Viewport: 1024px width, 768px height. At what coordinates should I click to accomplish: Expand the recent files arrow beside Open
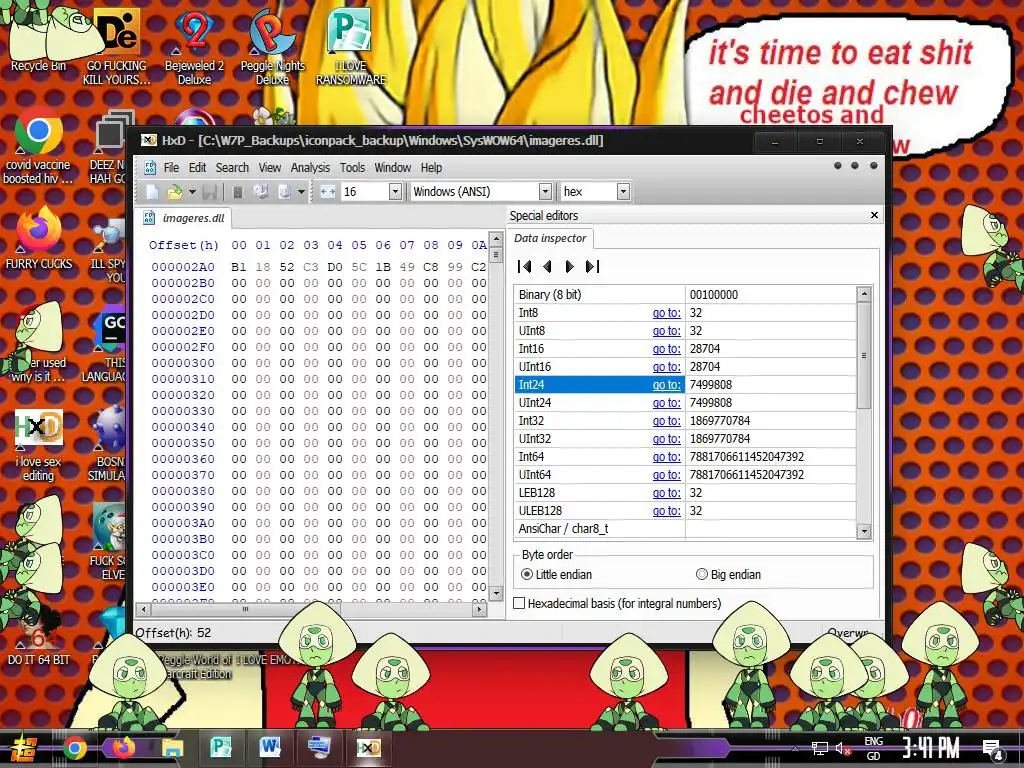(192, 192)
